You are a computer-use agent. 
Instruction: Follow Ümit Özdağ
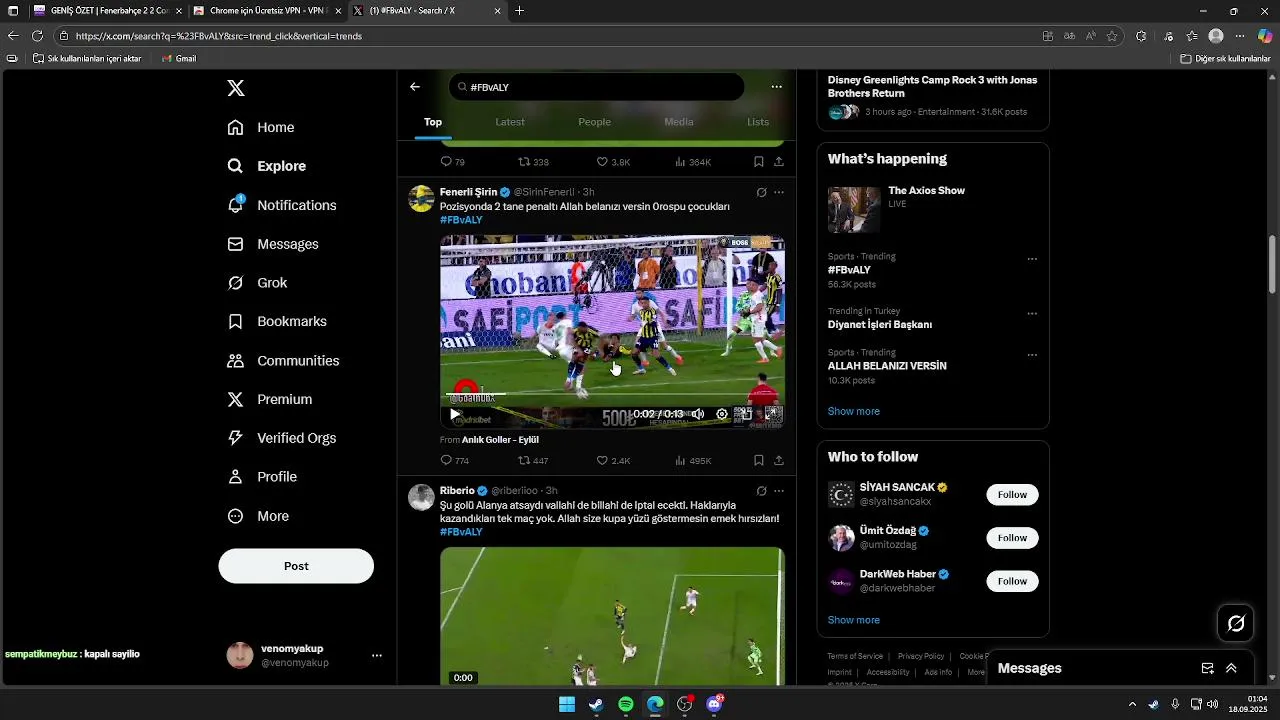point(1012,538)
